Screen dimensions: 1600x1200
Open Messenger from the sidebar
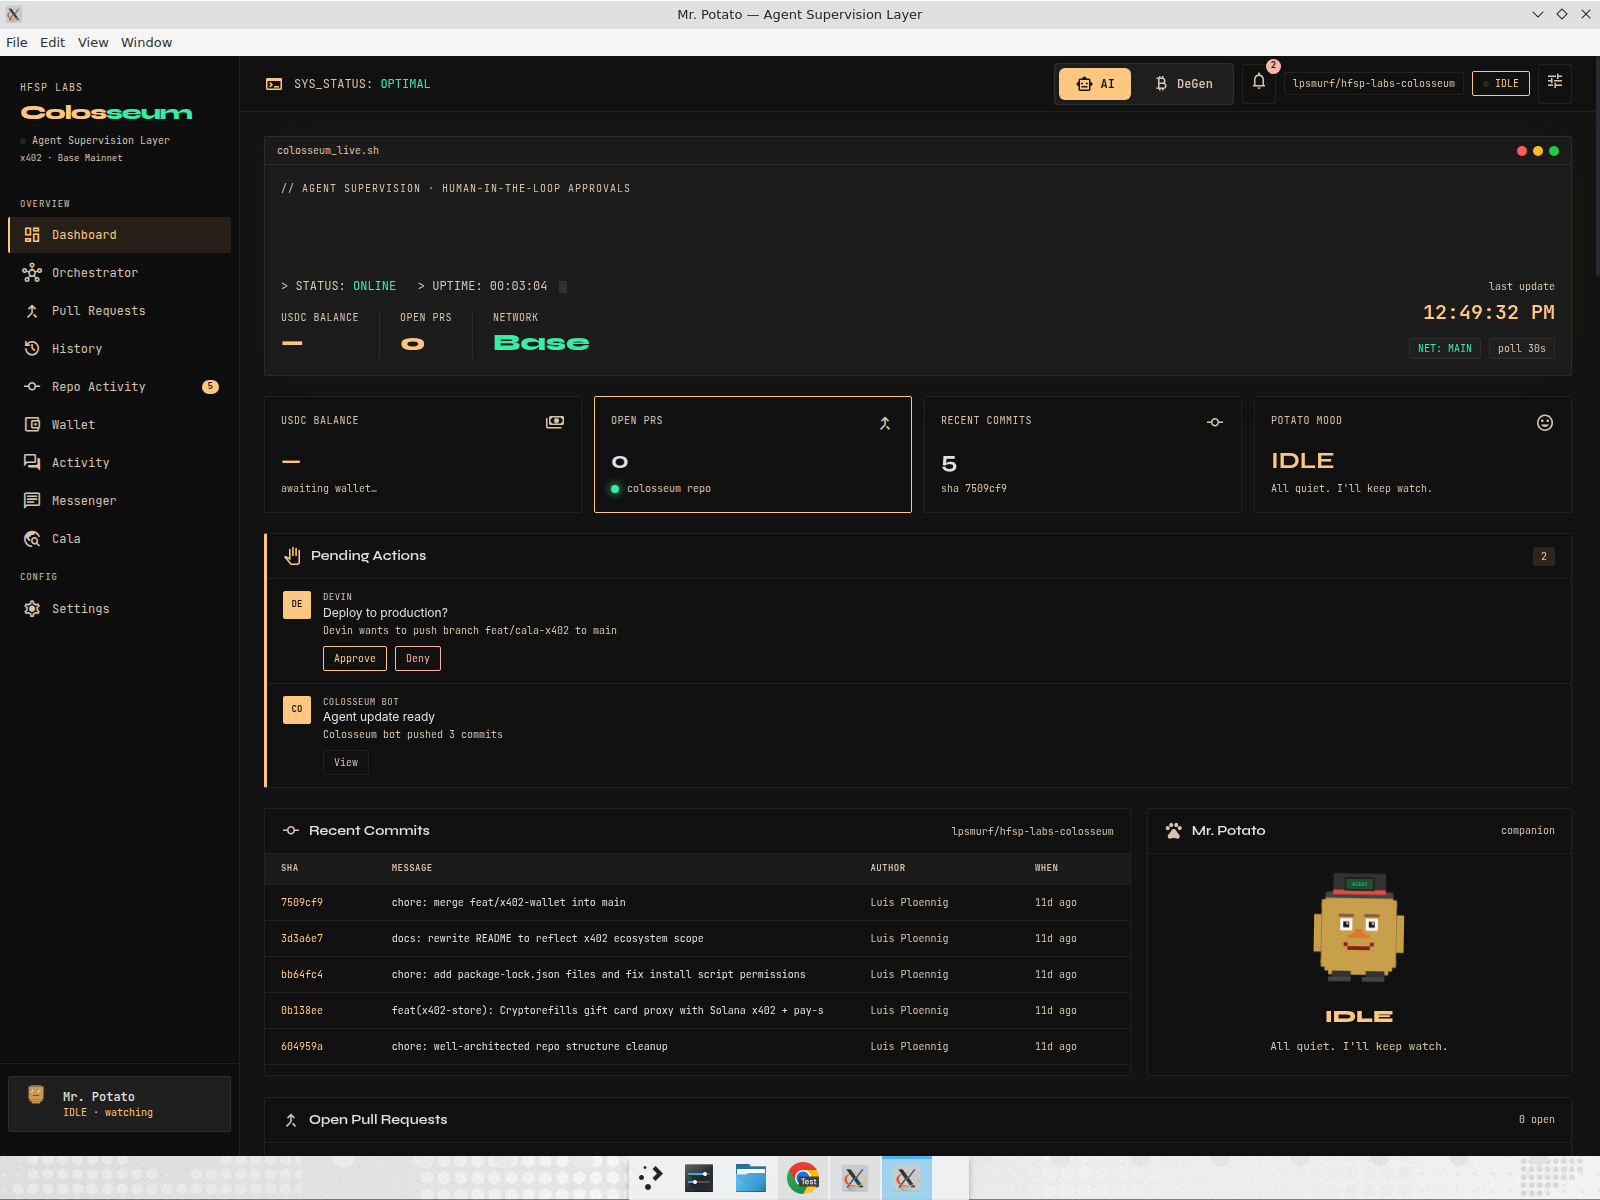[x=120, y=501]
